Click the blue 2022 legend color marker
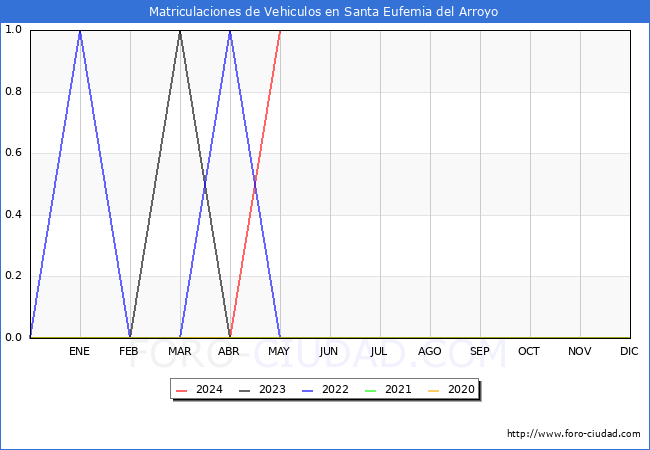 click(308, 391)
